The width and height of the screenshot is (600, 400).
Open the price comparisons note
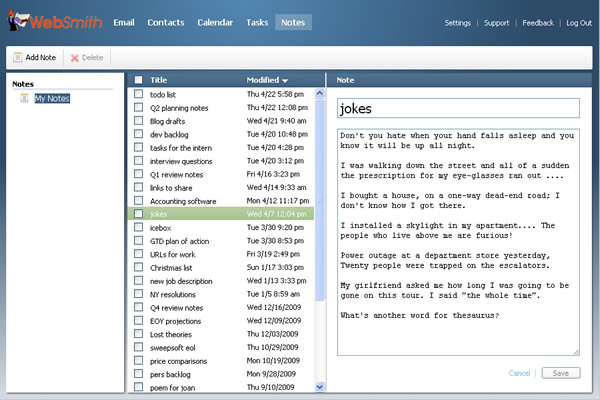[178, 361]
